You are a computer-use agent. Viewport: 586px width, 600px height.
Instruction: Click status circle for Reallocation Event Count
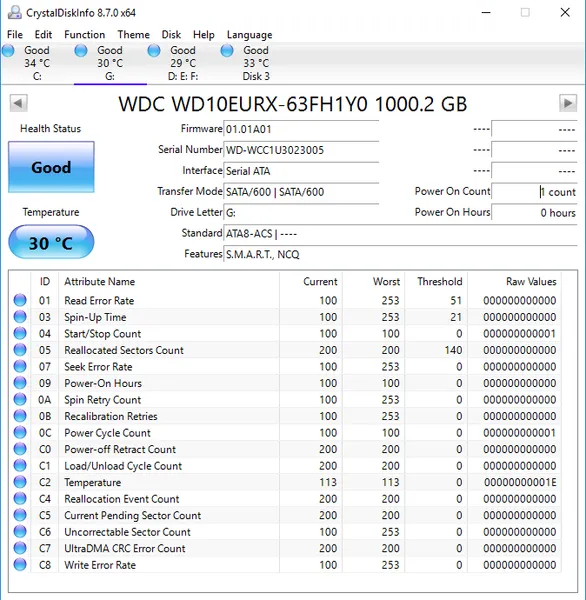pos(20,499)
